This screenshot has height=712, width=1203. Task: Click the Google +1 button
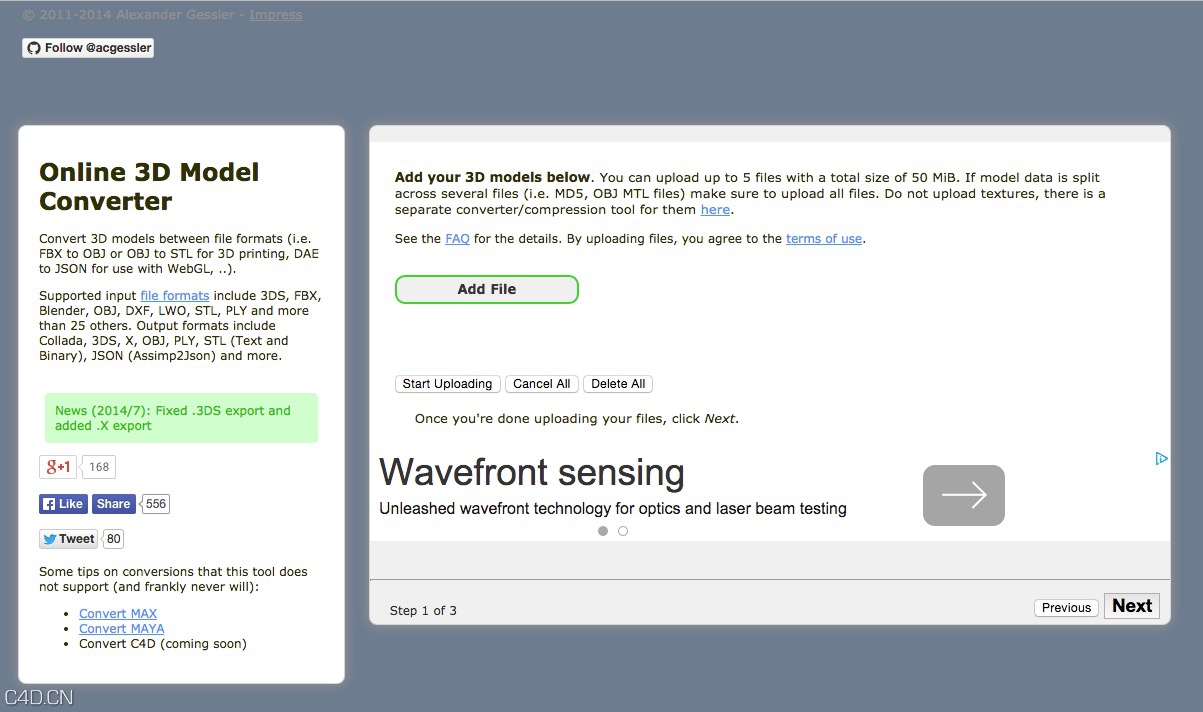tap(58, 467)
